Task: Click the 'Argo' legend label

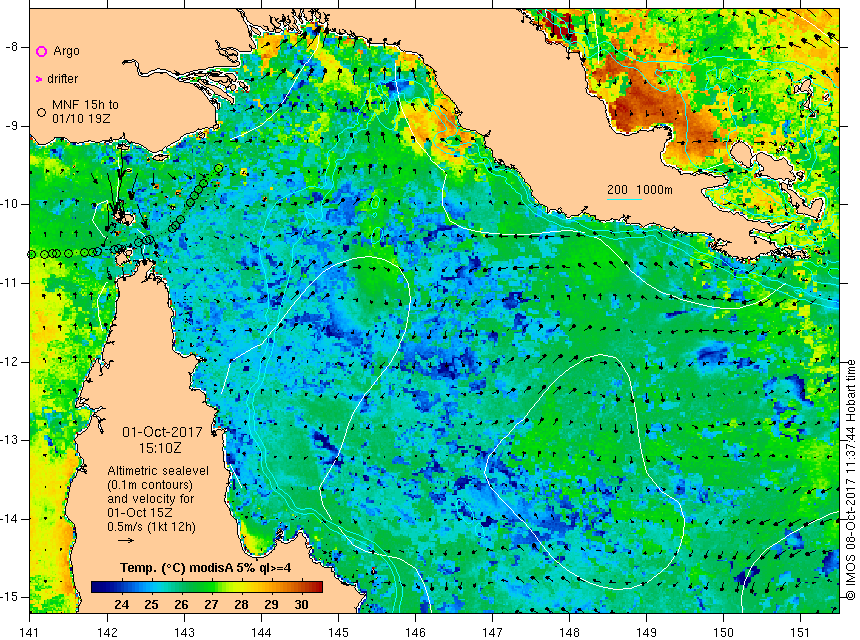Action: [x=66, y=51]
